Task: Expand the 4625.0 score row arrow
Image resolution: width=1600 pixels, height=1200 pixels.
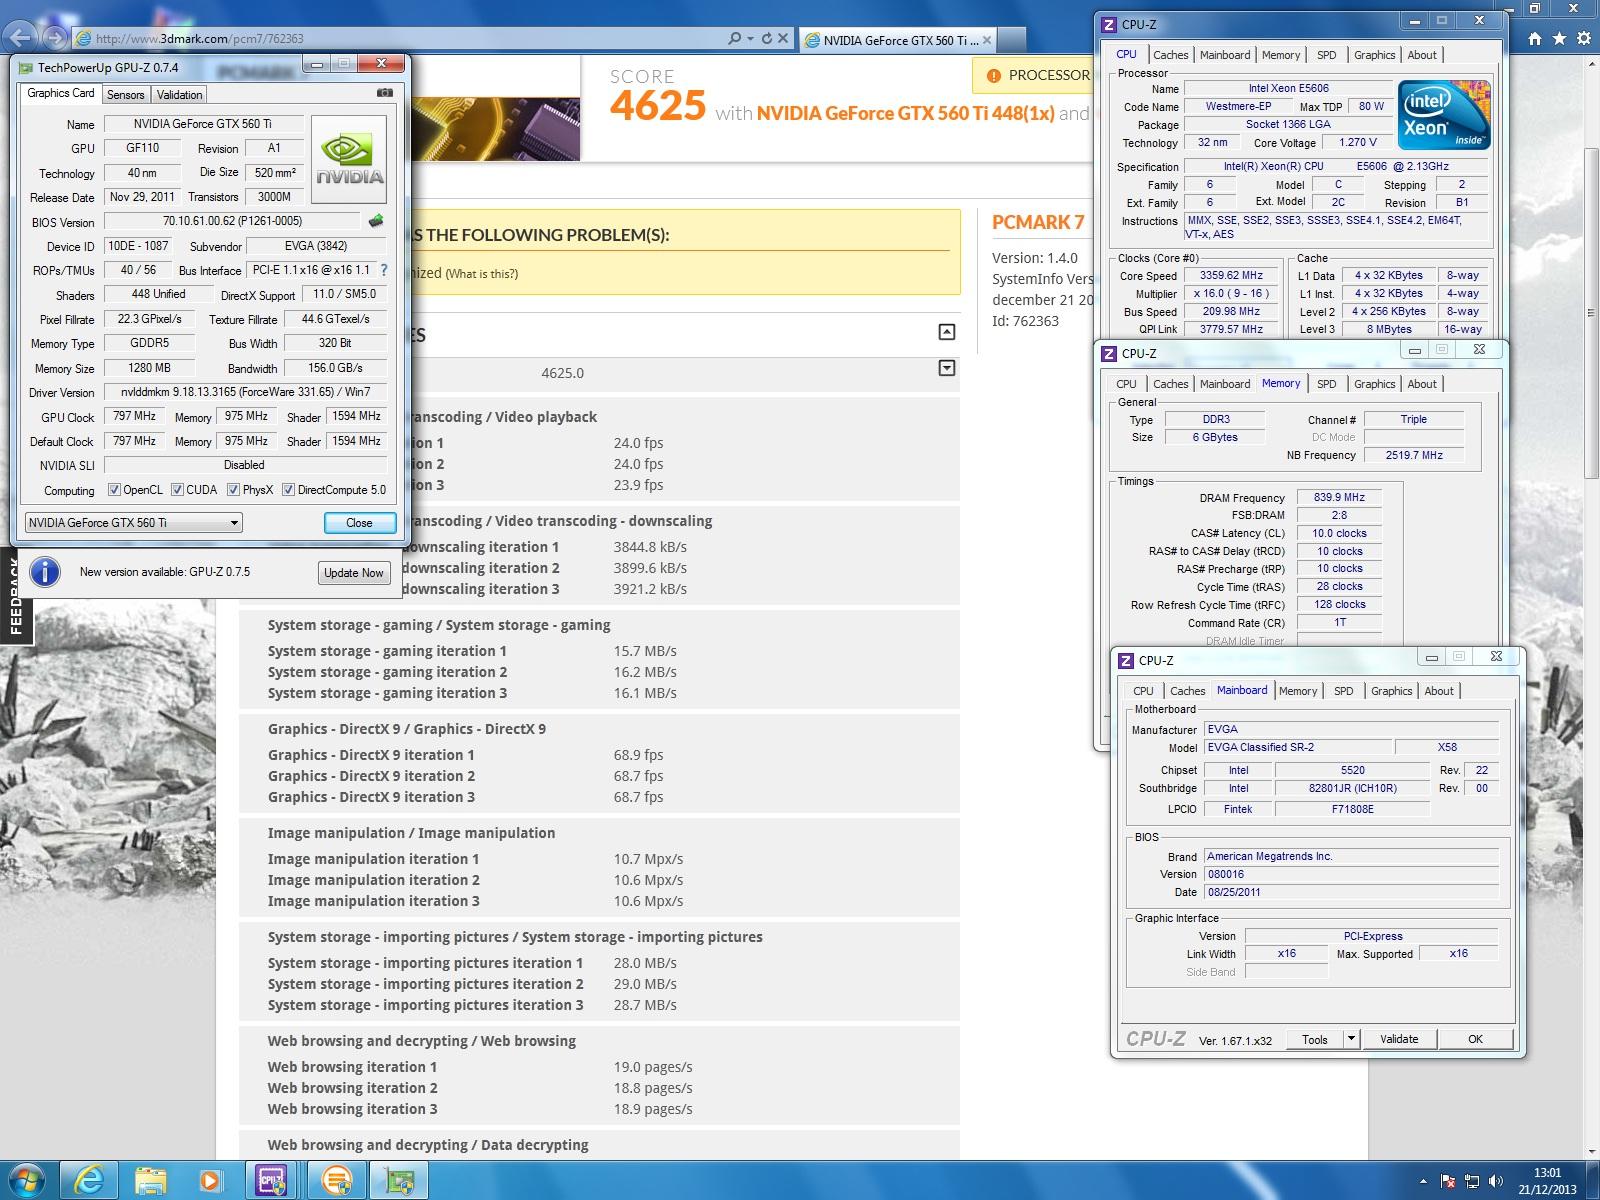Action: coord(947,369)
